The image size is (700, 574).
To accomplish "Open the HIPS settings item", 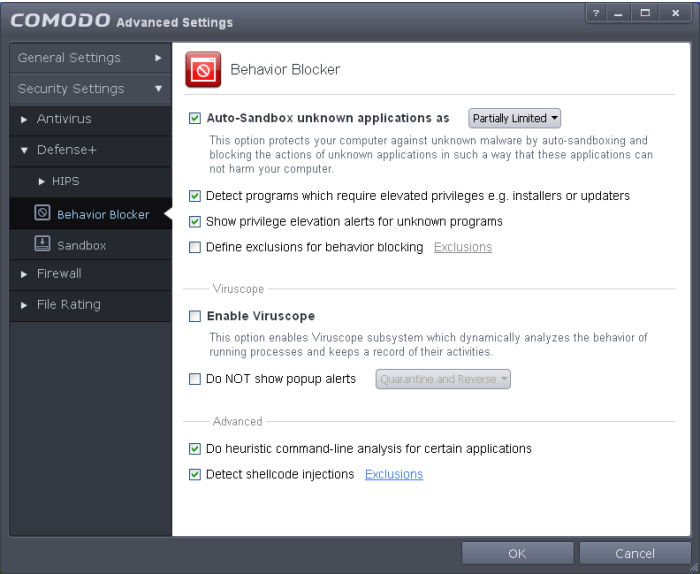I will click(x=65, y=181).
